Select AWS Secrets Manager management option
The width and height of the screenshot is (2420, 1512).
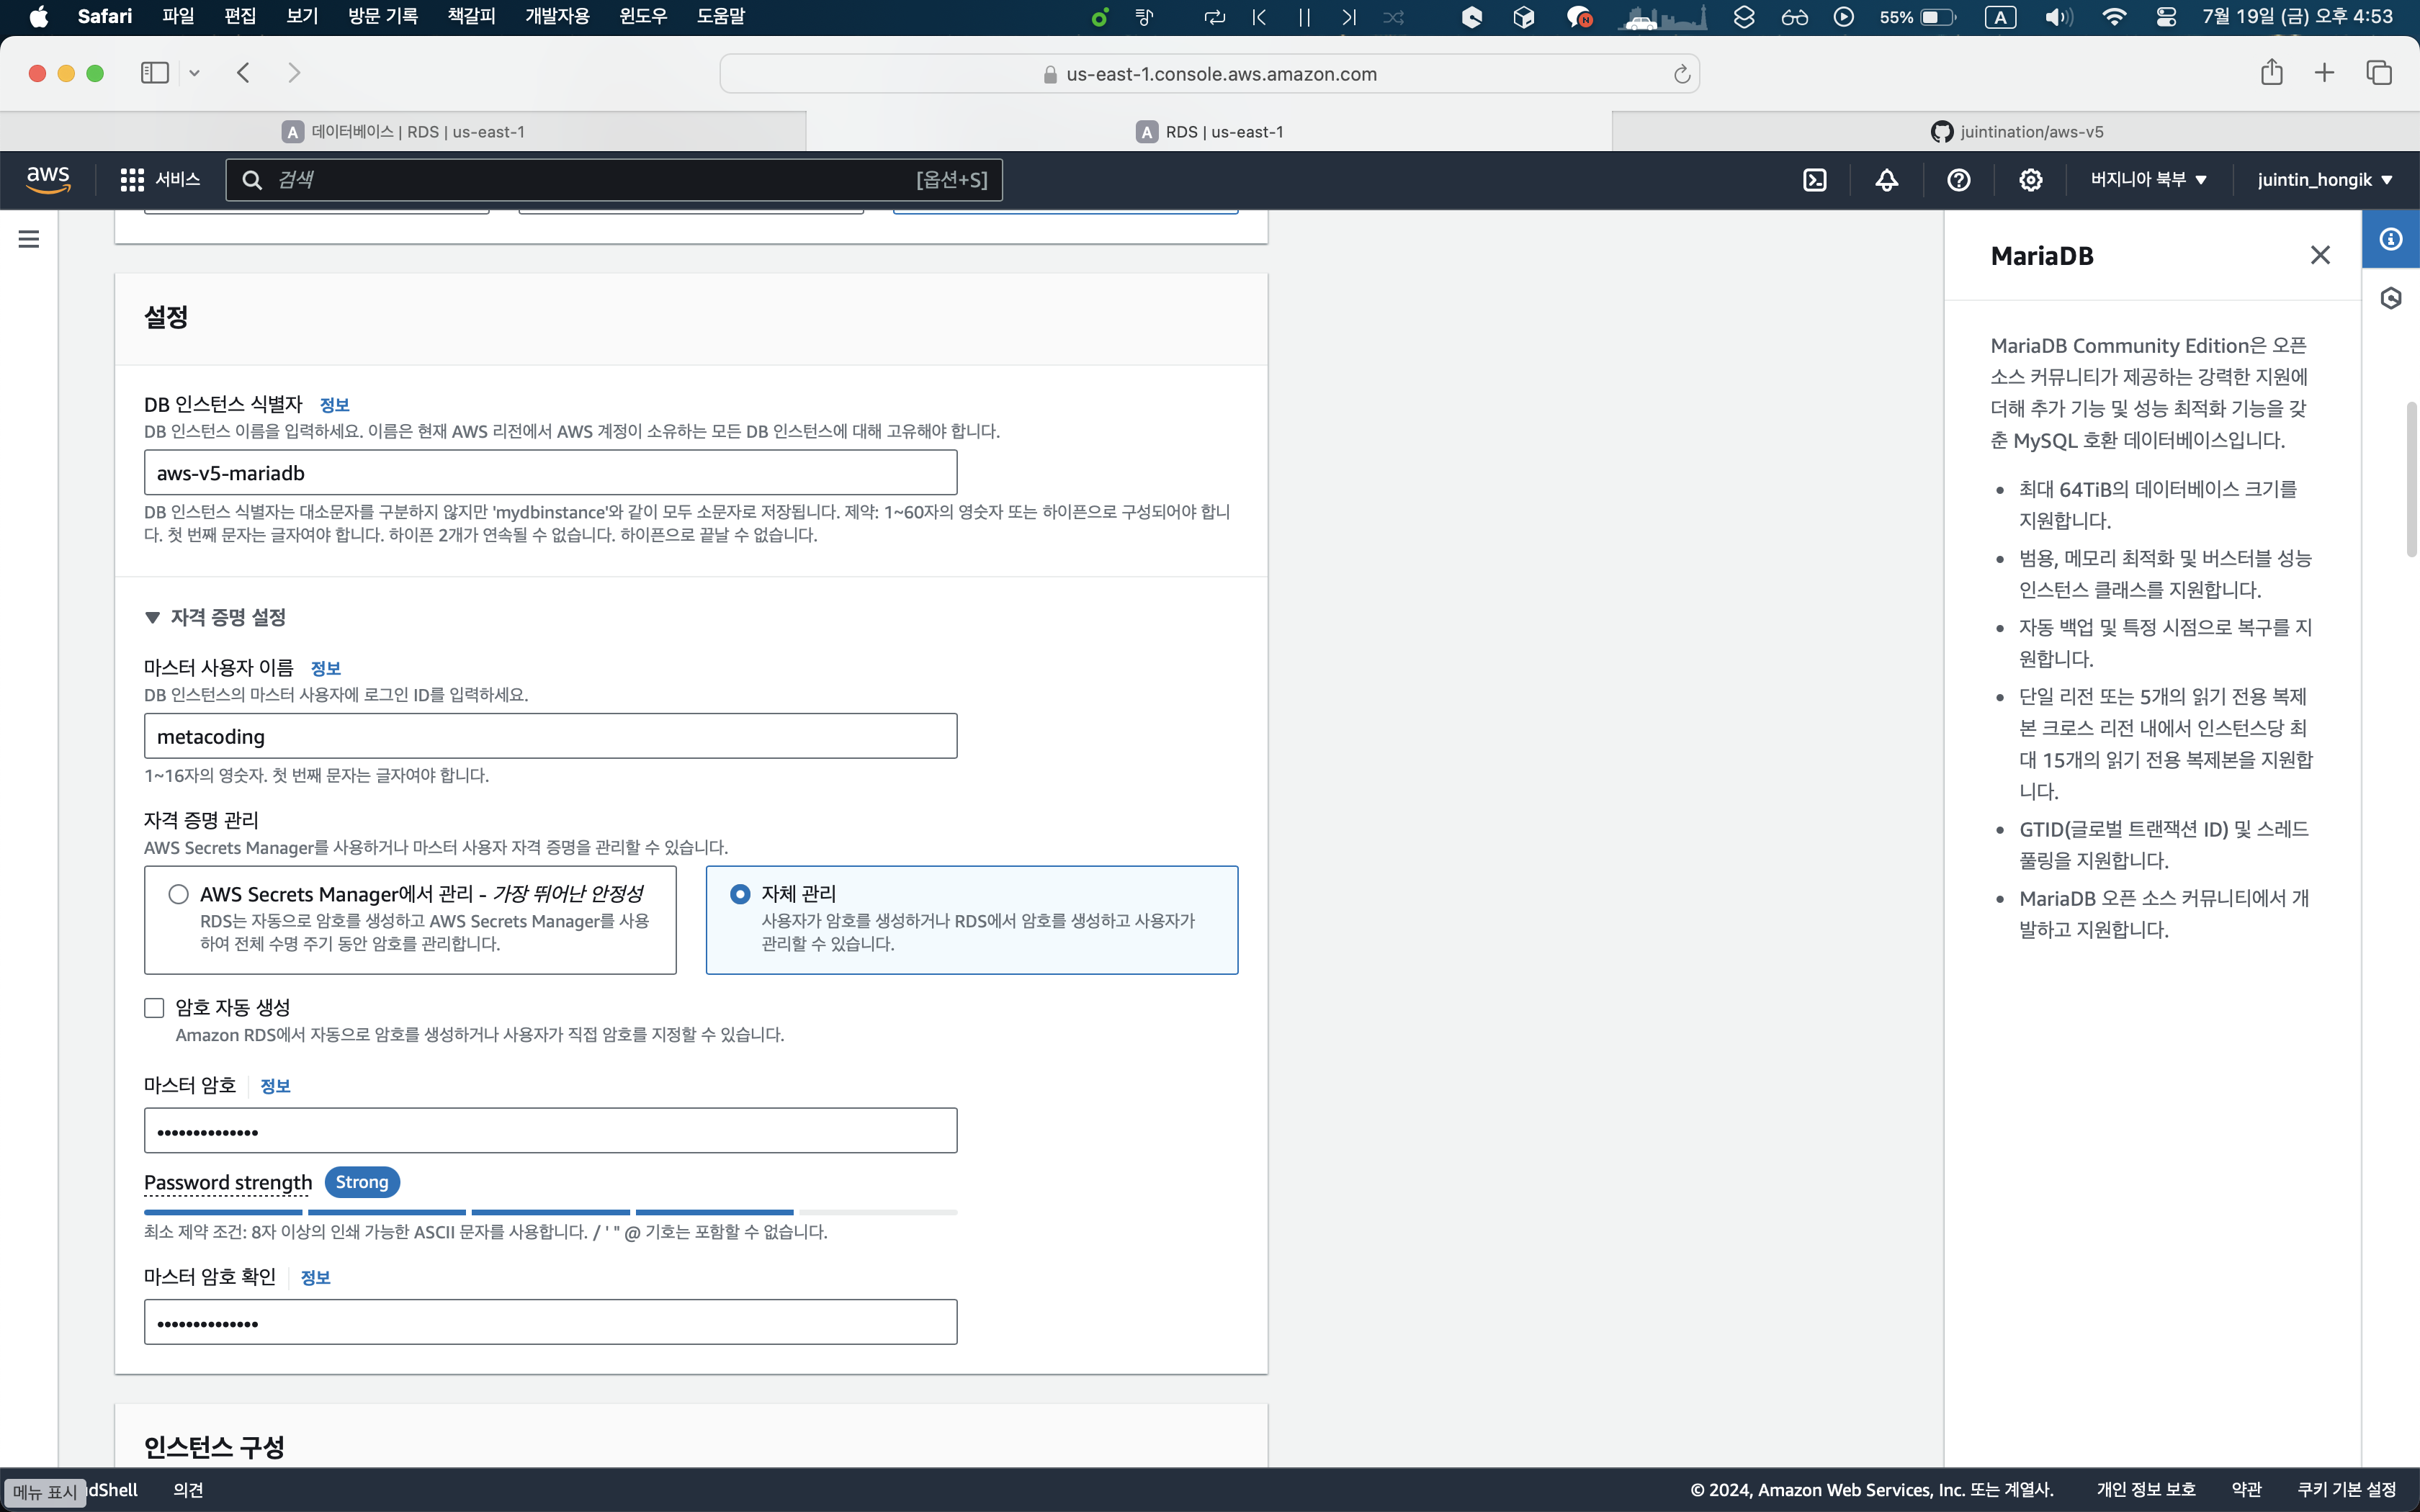(x=179, y=894)
